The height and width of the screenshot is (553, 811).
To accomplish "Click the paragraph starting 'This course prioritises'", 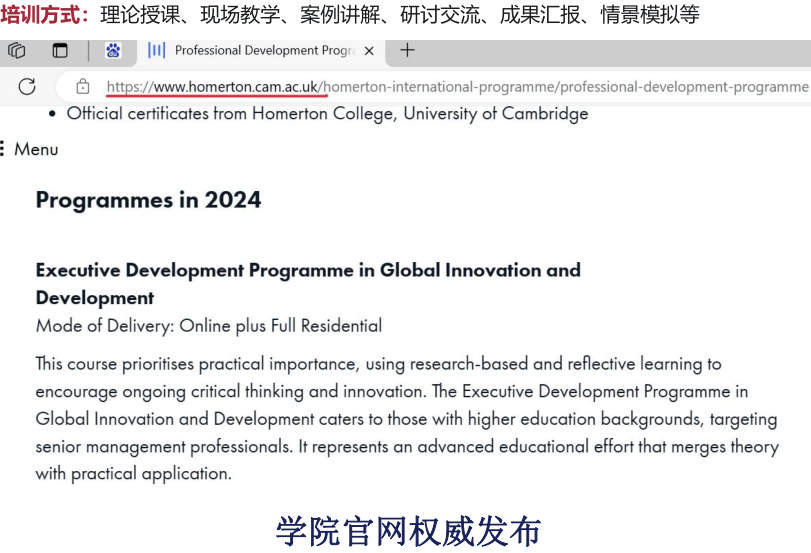I will pyautogui.click(x=407, y=419).
